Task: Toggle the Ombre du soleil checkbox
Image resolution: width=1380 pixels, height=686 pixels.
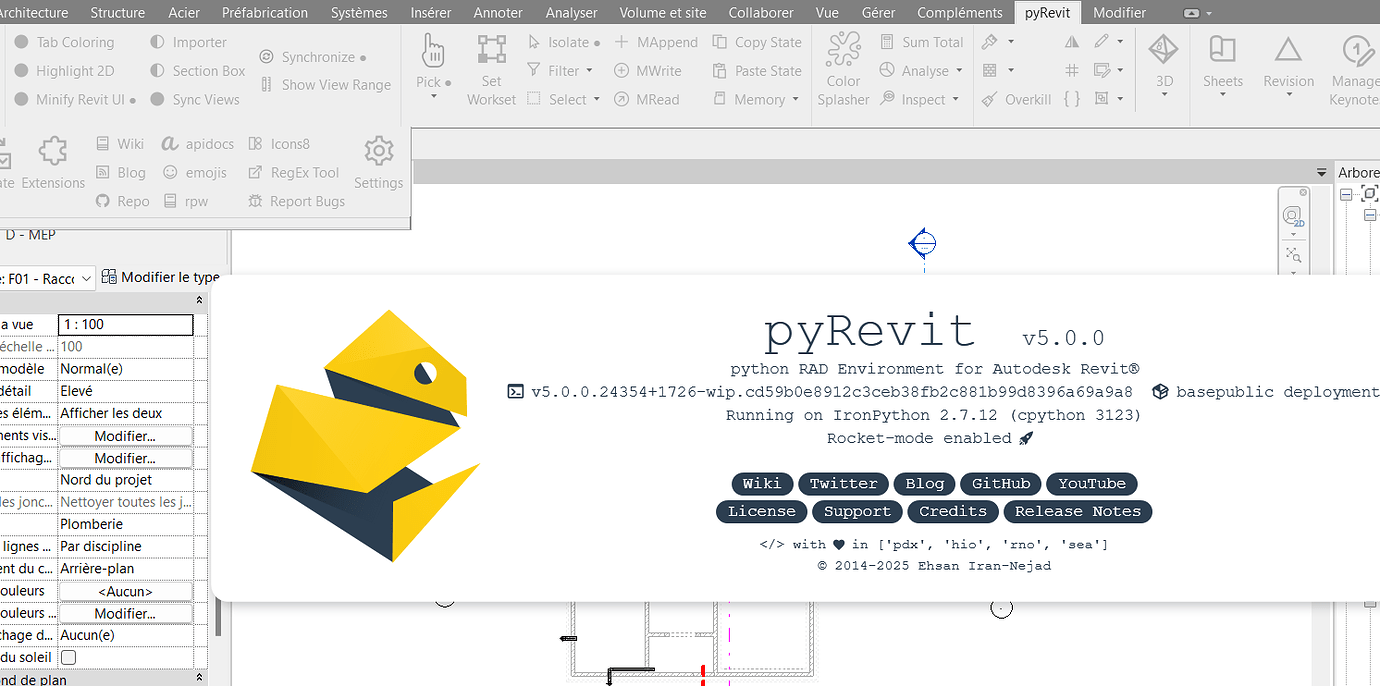Action: (68, 657)
